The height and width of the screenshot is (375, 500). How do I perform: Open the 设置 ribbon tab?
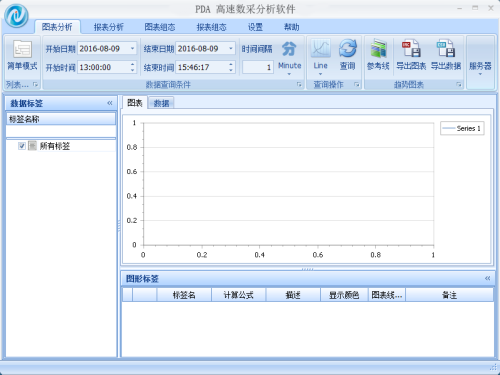click(255, 27)
